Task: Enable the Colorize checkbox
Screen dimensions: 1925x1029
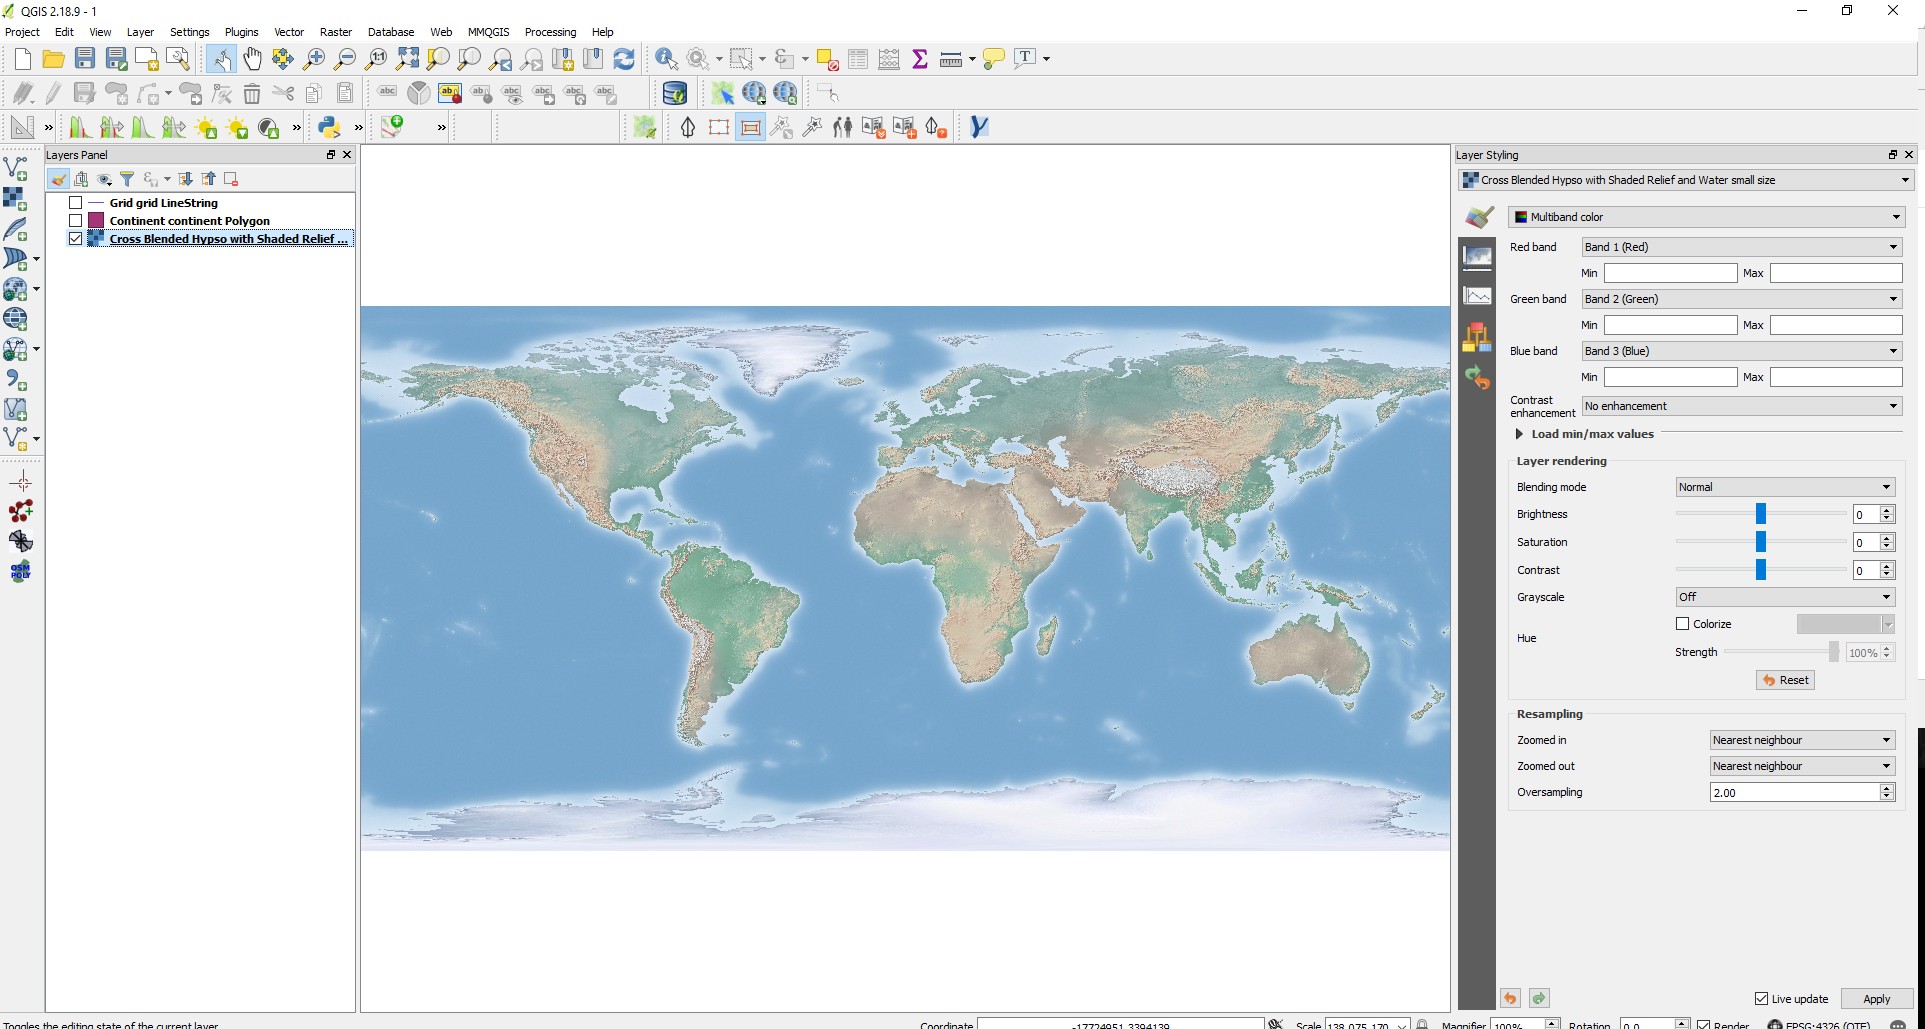Action: pyautogui.click(x=1682, y=624)
